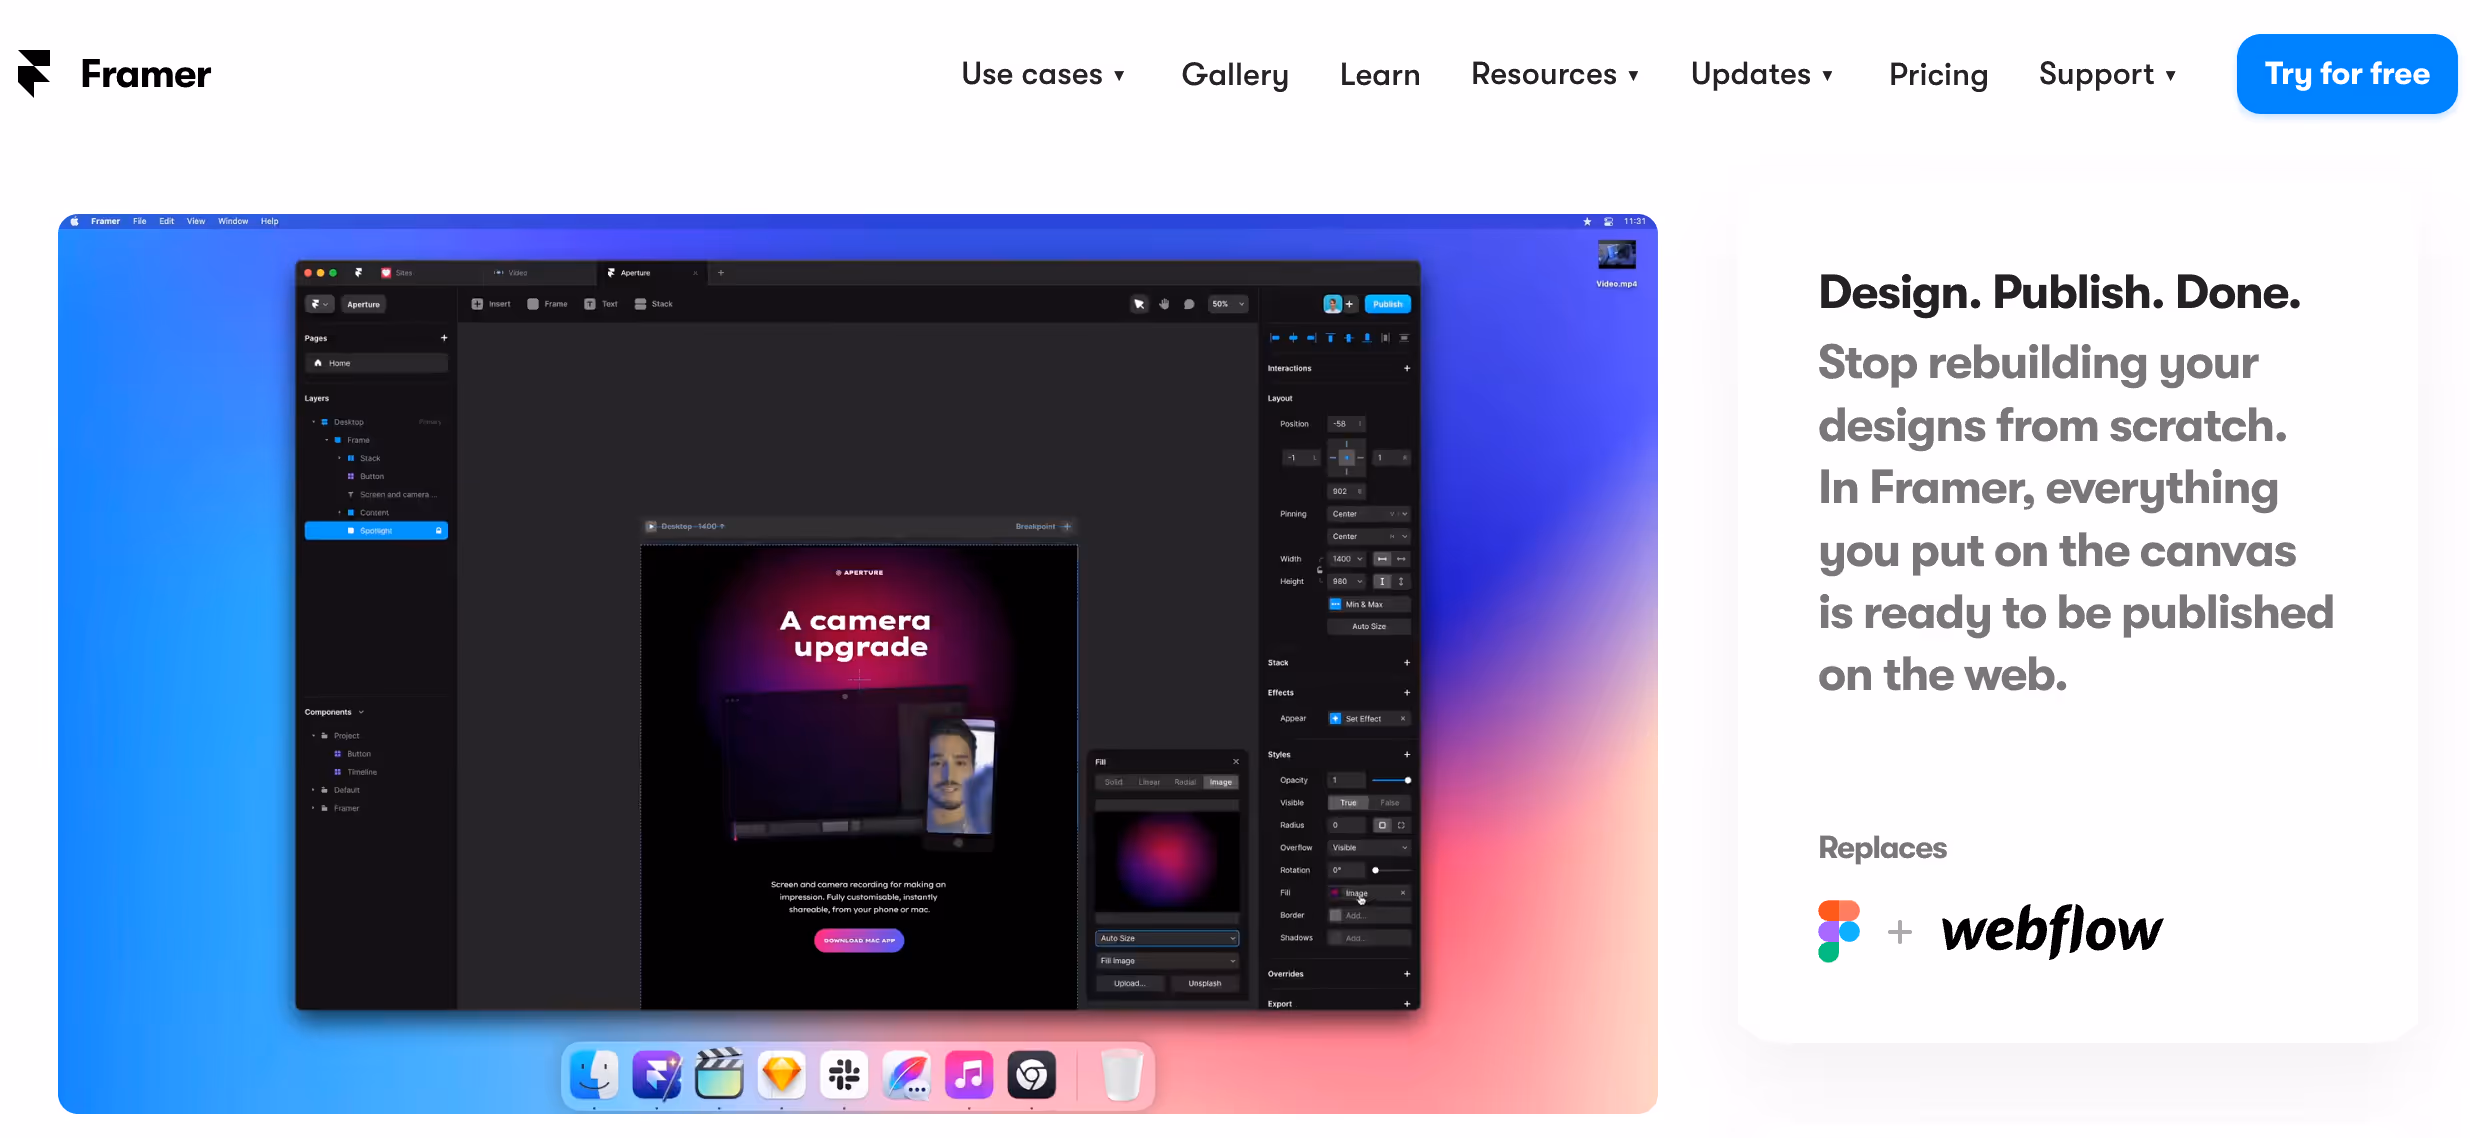Open the Framer menu in the macOS menu bar
2470x1138 pixels.
click(105, 221)
